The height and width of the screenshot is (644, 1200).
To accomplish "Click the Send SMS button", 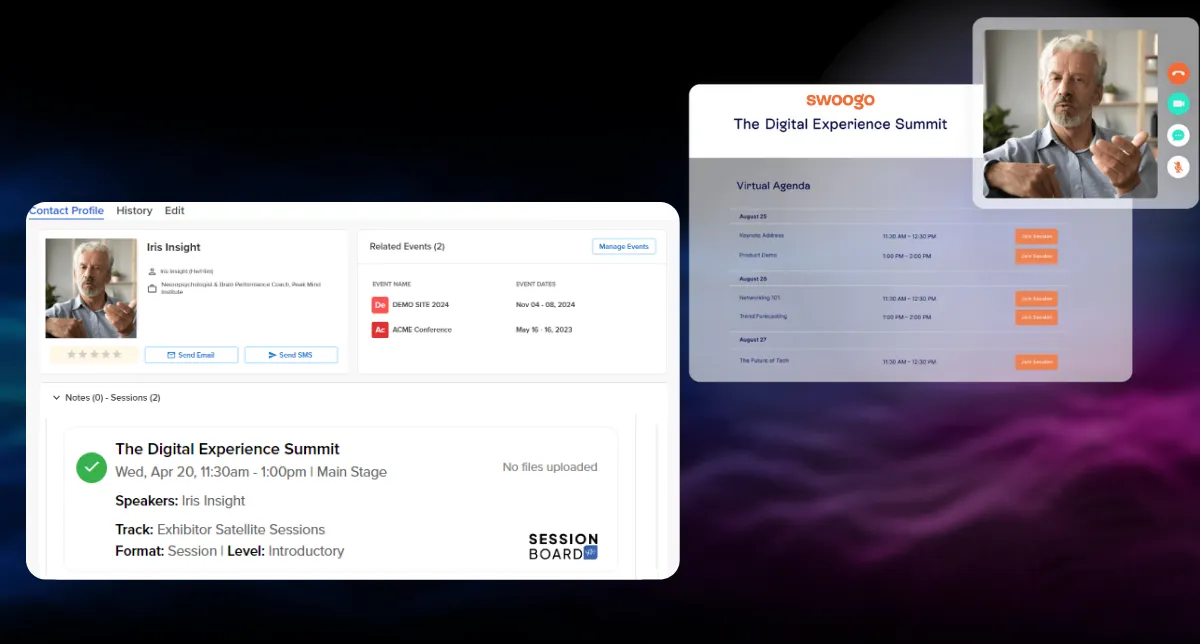I will click(291, 355).
